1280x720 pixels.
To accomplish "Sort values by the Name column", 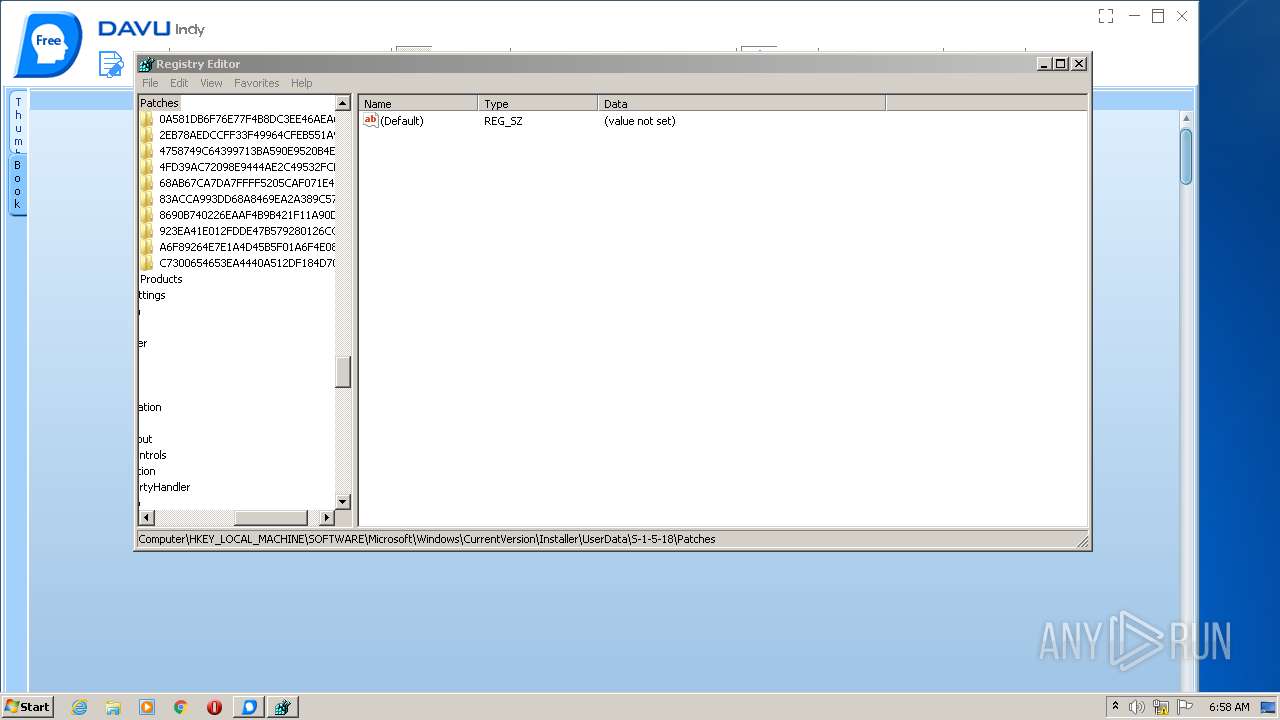I will click(x=418, y=104).
